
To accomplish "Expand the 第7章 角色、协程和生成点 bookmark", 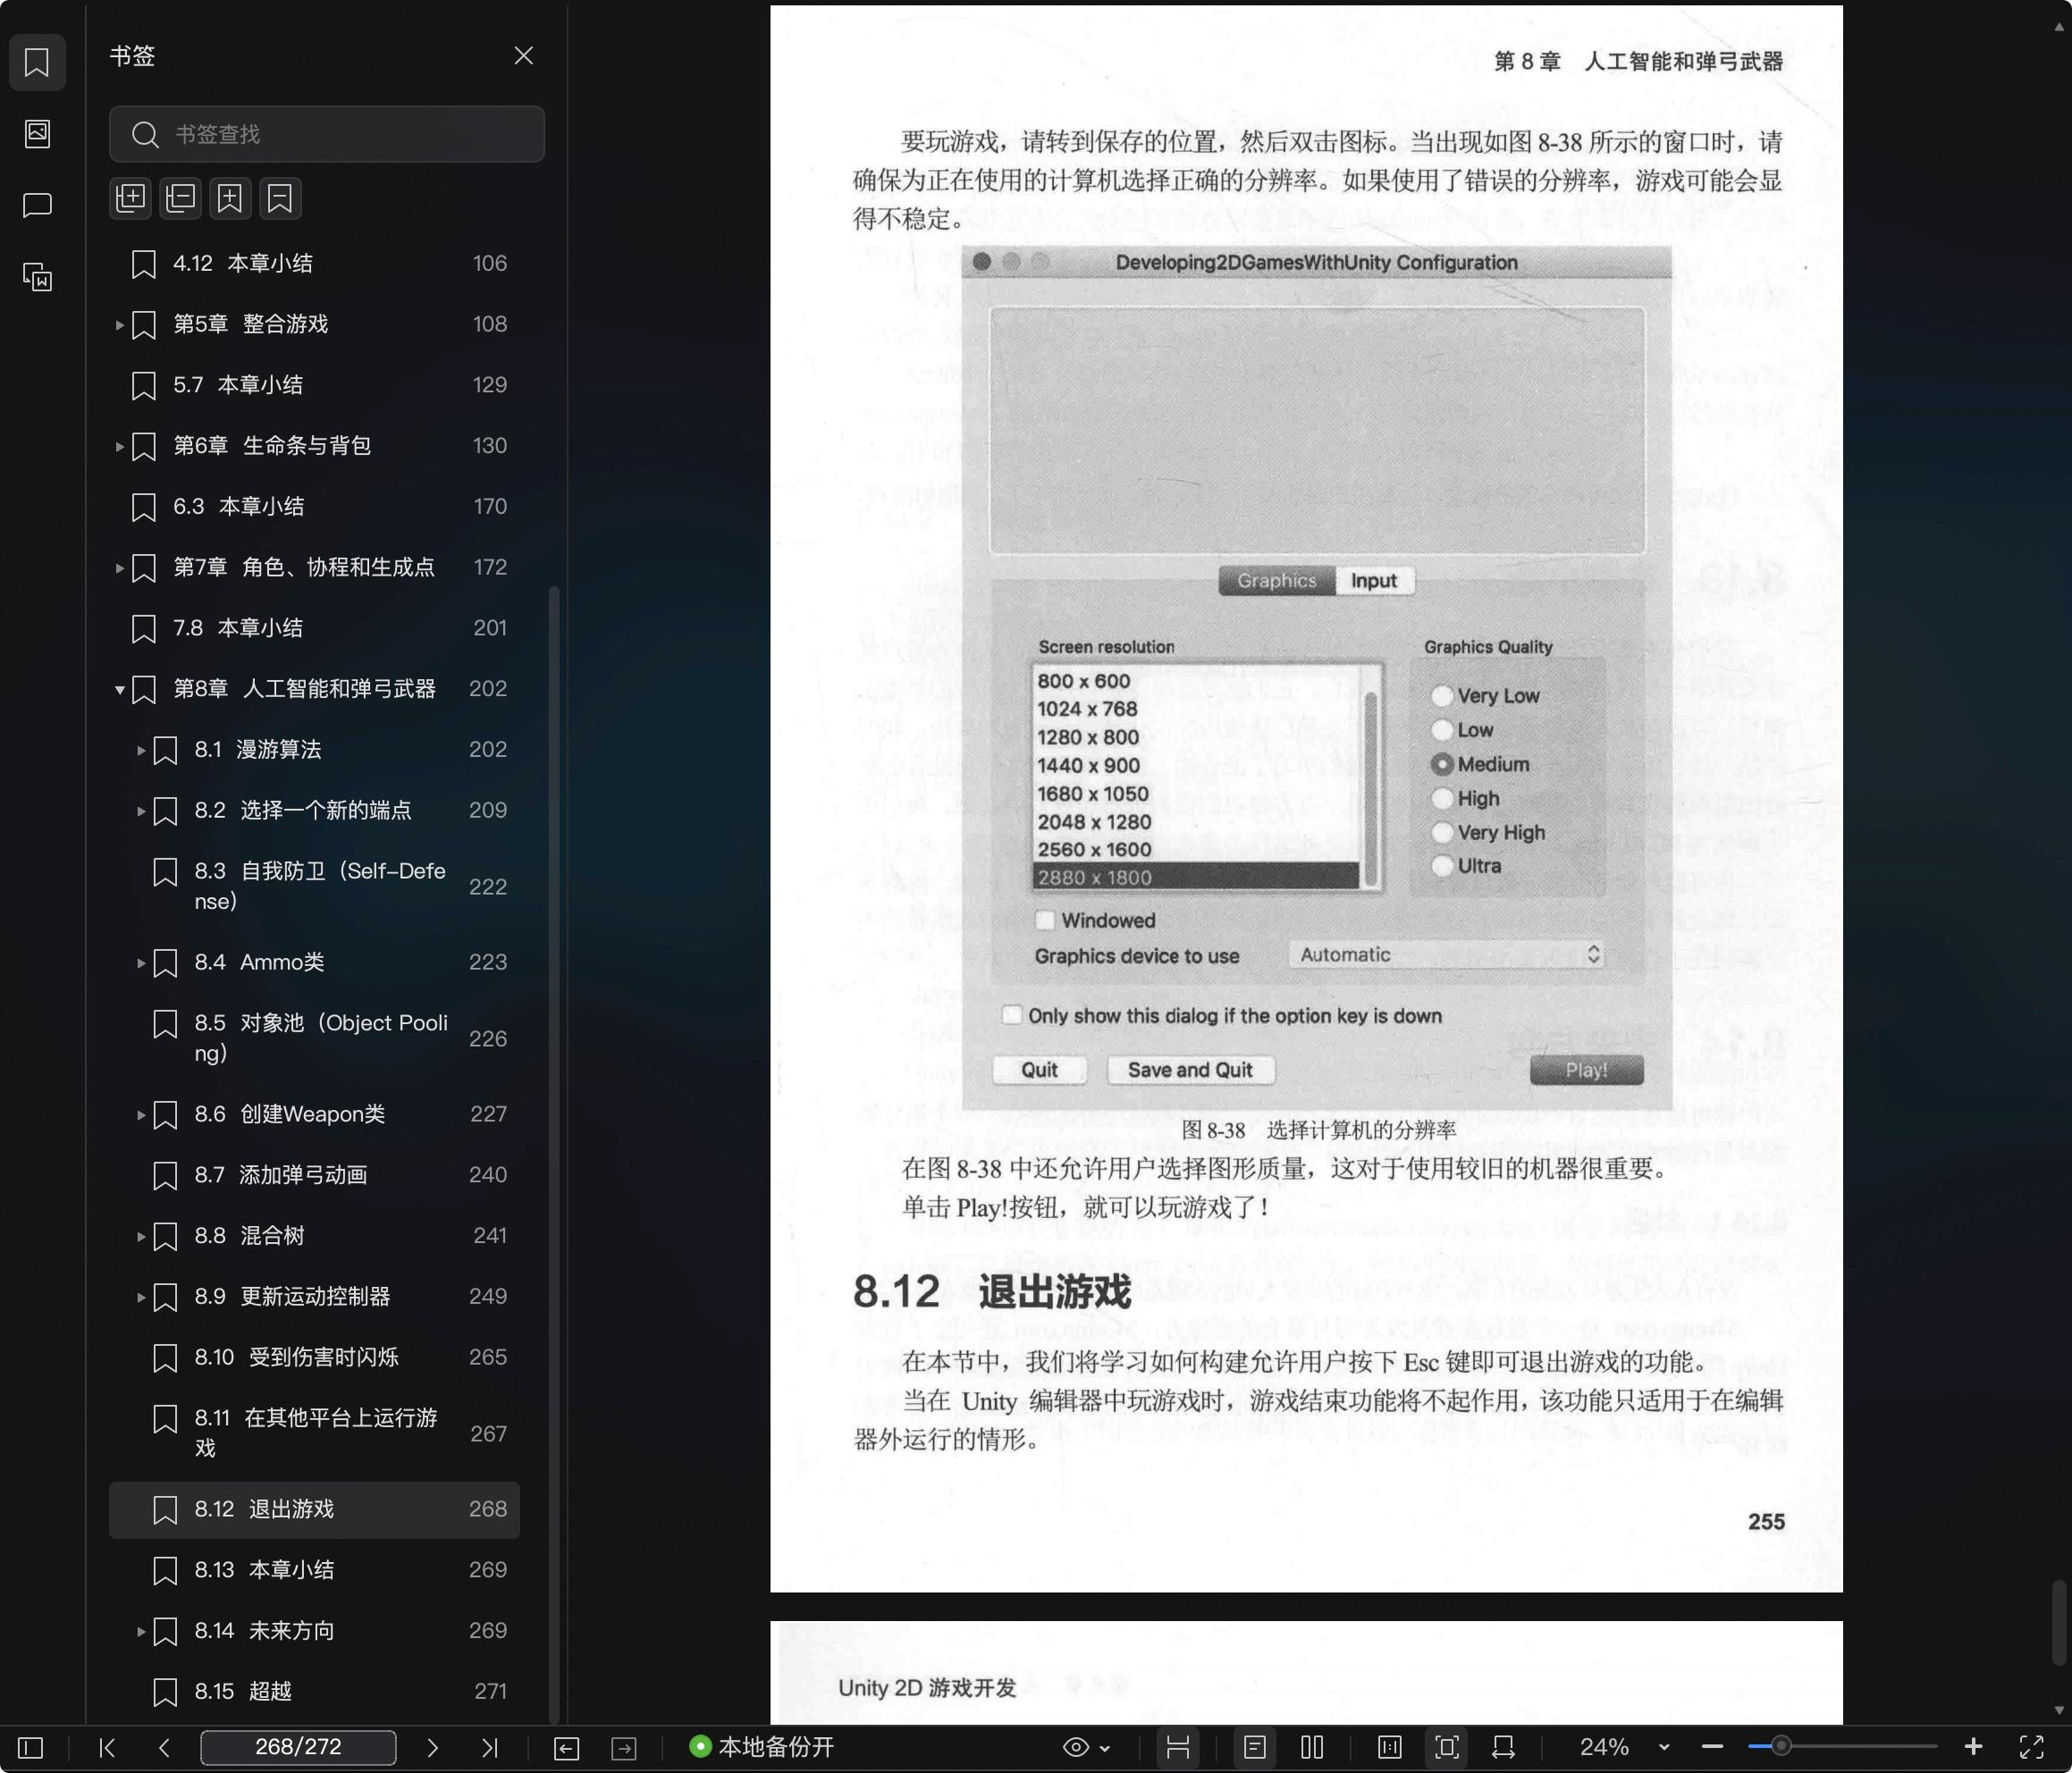I will pos(119,568).
